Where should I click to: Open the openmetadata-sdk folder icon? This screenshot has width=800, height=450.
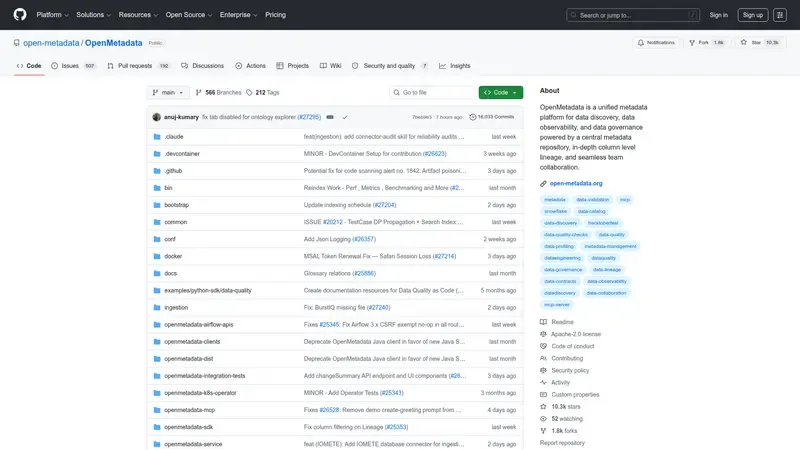click(157, 427)
